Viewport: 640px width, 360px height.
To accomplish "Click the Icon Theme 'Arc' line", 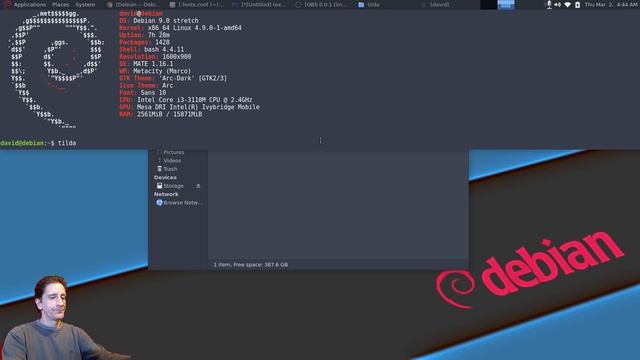I will (167, 86).
